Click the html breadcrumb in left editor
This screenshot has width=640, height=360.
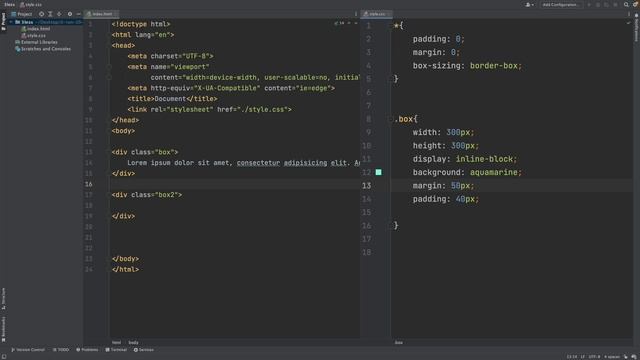[x=116, y=342]
